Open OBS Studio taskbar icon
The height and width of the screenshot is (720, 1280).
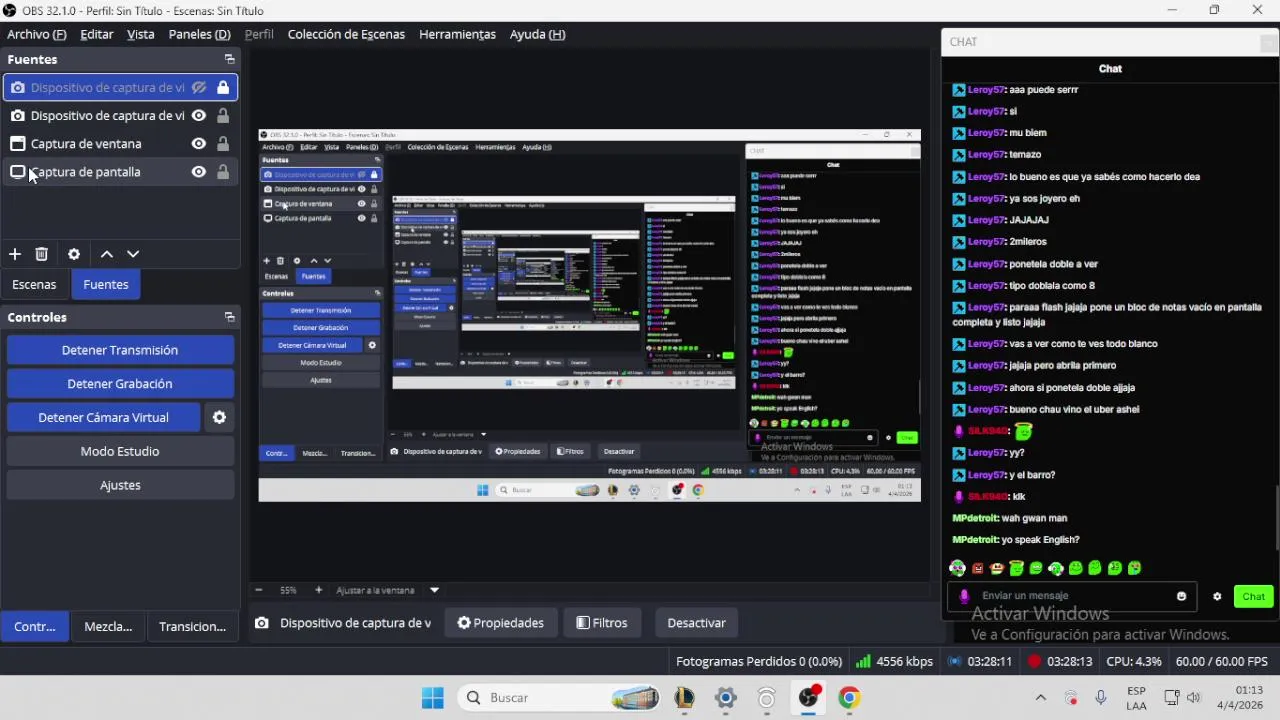pos(808,698)
